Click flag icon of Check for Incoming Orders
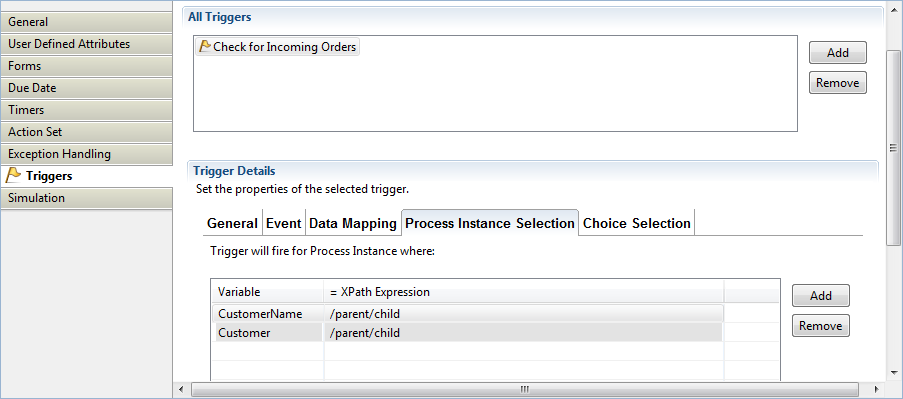The image size is (903, 399). (205, 47)
